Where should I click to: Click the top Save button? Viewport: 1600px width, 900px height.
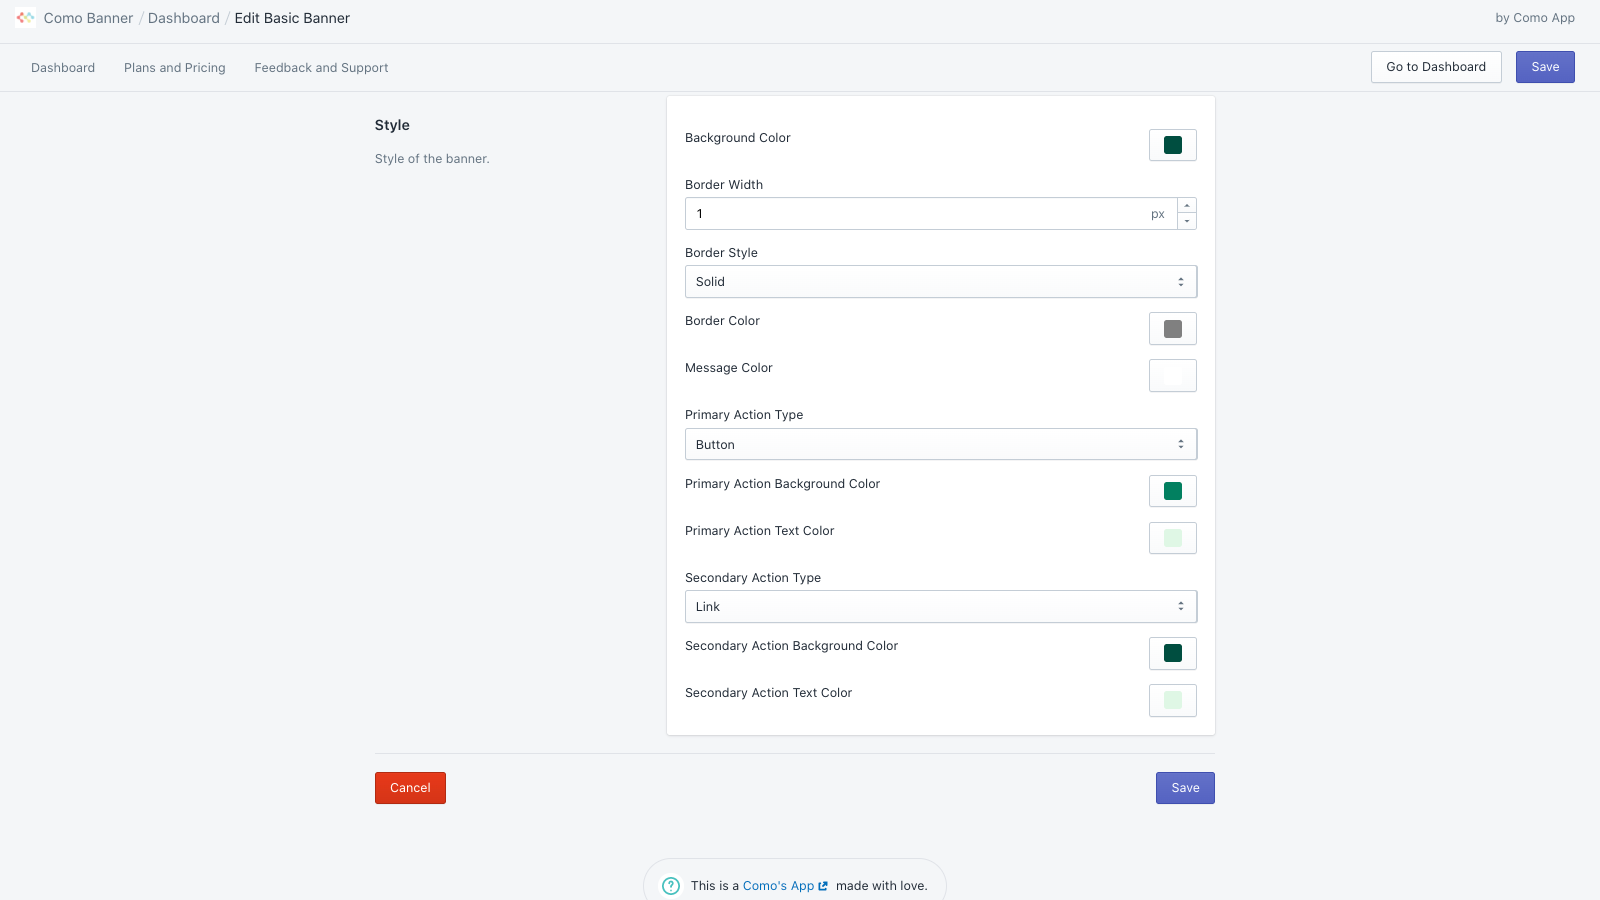(1545, 67)
